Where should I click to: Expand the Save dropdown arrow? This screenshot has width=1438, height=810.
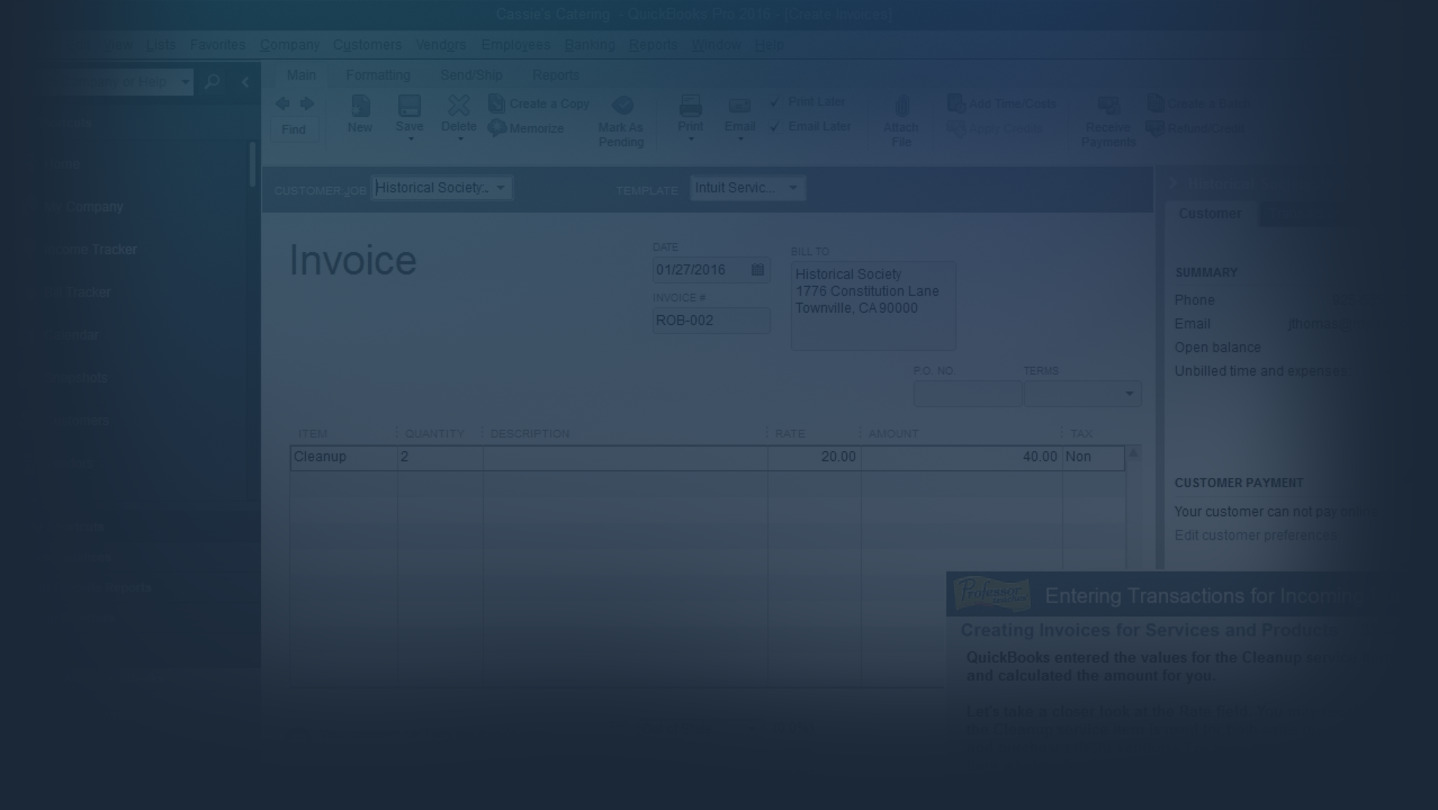(x=410, y=139)
